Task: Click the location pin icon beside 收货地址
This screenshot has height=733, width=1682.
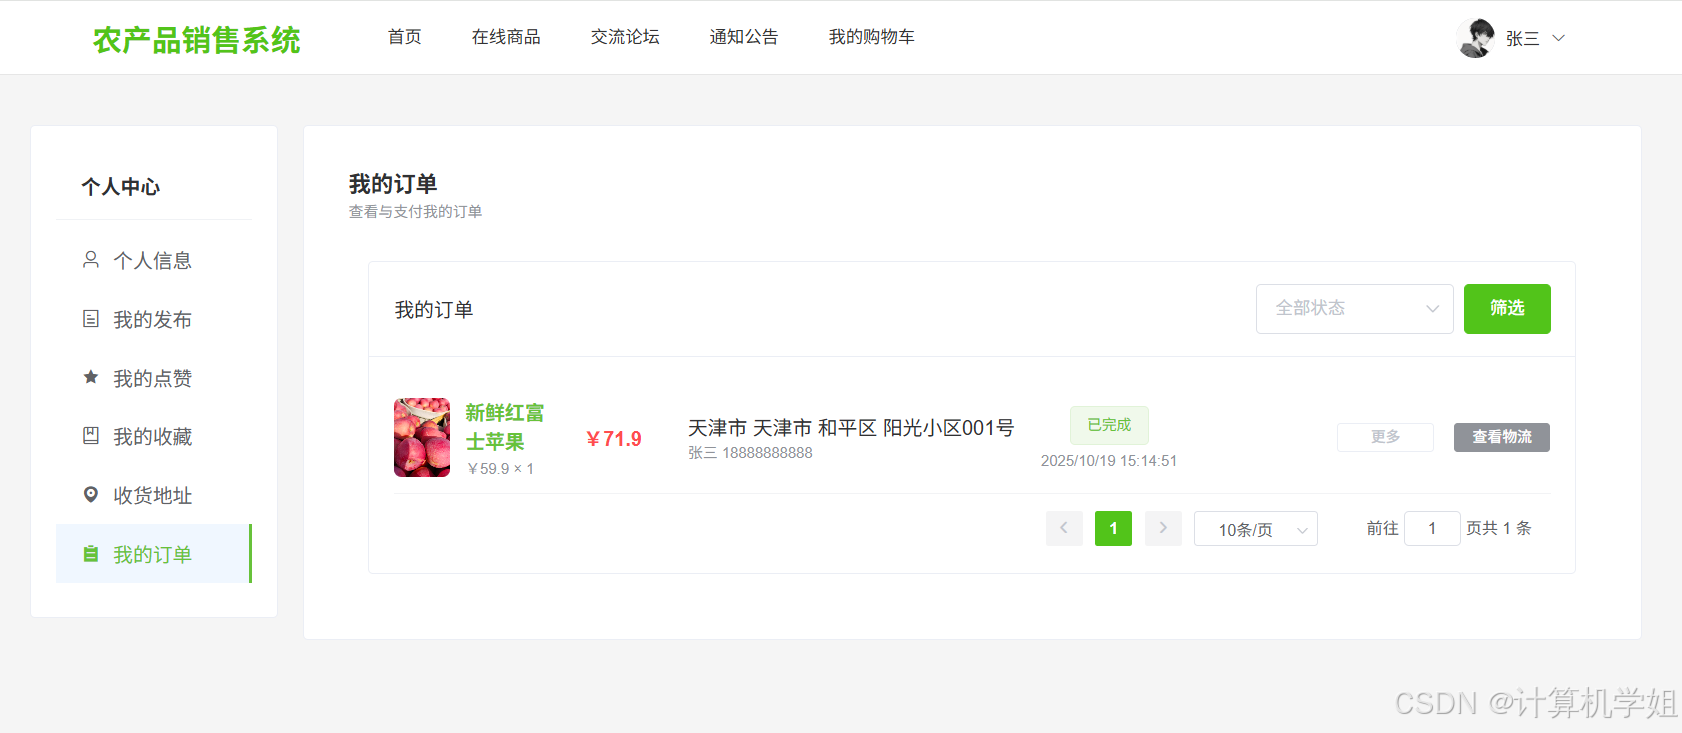Action: pyautogui.click(x=91, y=494)
